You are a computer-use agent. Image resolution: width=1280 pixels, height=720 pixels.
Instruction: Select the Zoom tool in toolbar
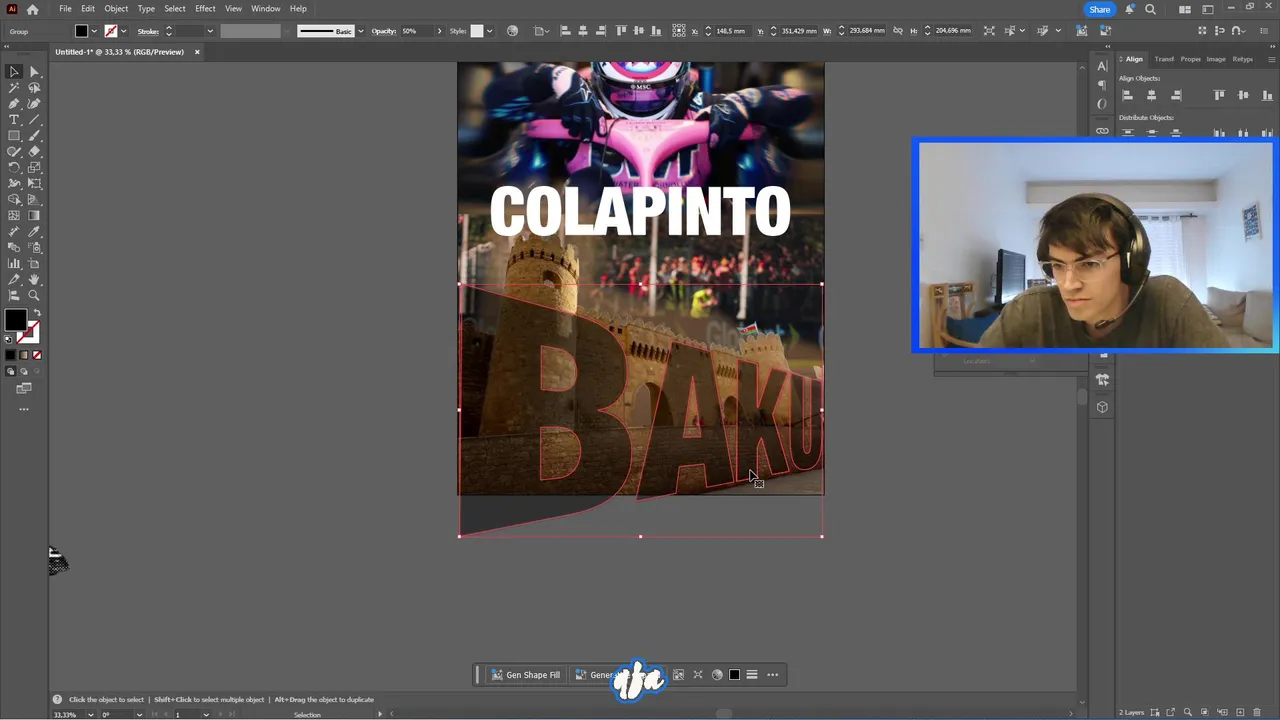click(x=34, y=296)
